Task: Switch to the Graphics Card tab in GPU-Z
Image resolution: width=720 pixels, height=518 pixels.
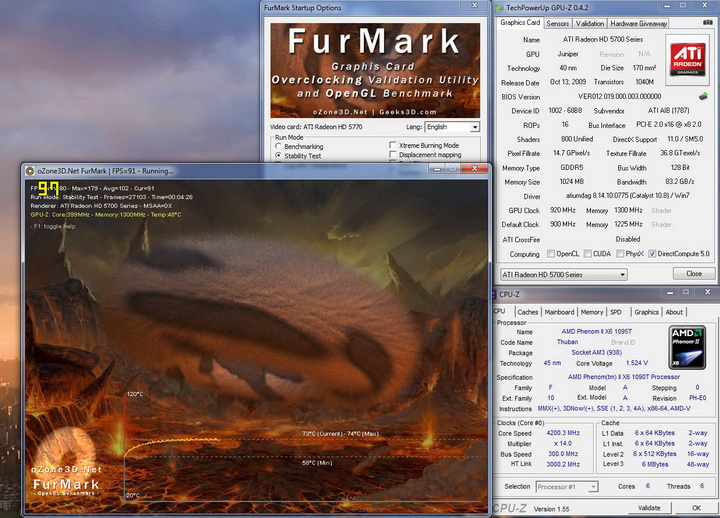Action: tap(520, 23)
